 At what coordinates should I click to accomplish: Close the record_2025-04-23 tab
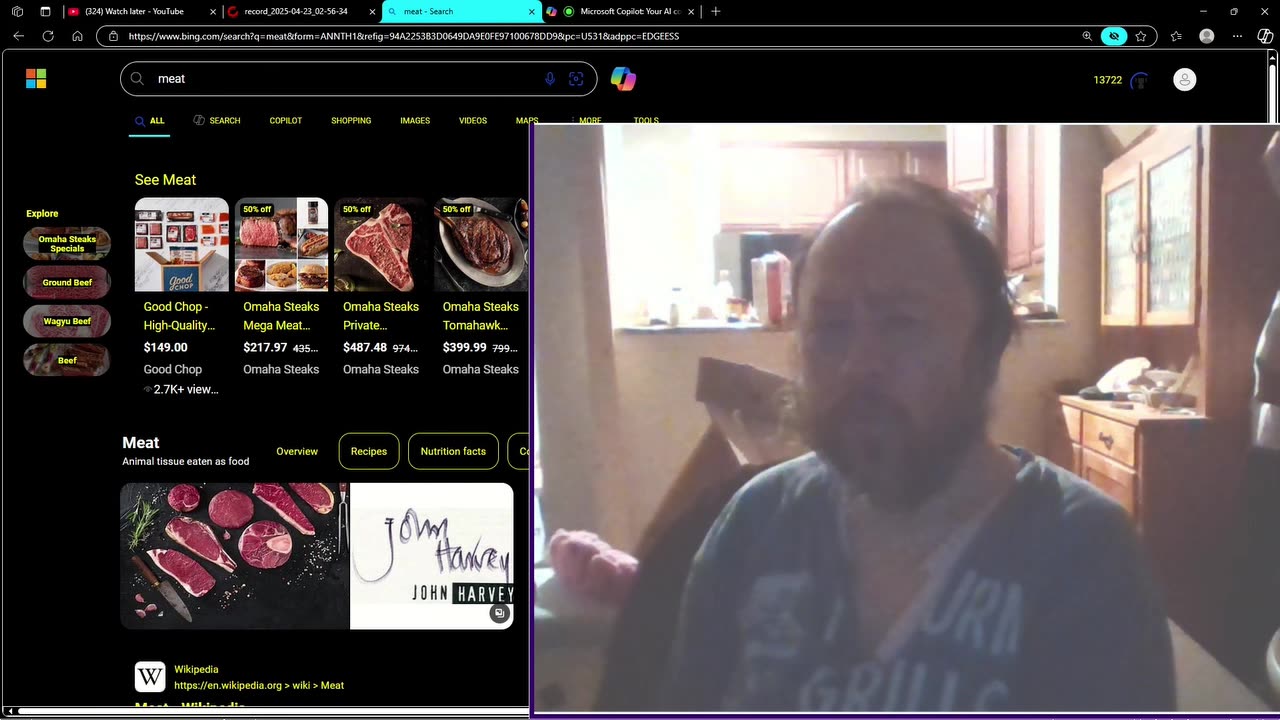[372, 11]
